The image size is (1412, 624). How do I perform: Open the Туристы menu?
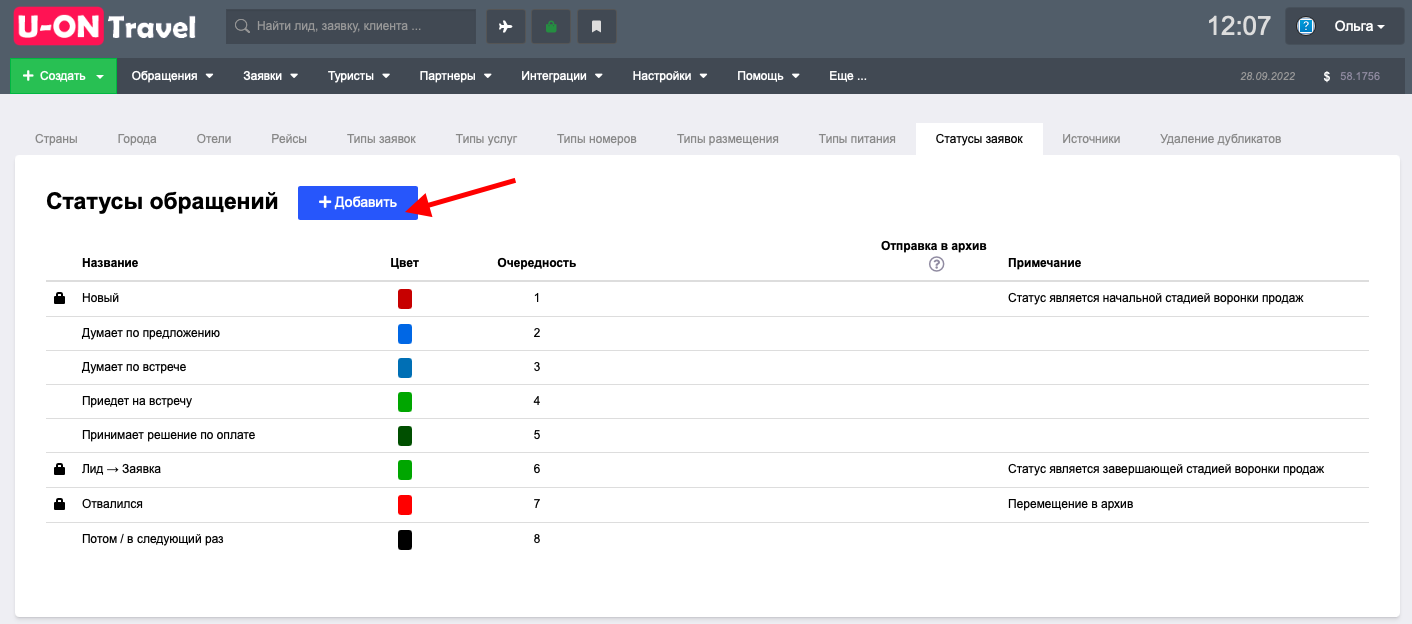pos(359,76)
